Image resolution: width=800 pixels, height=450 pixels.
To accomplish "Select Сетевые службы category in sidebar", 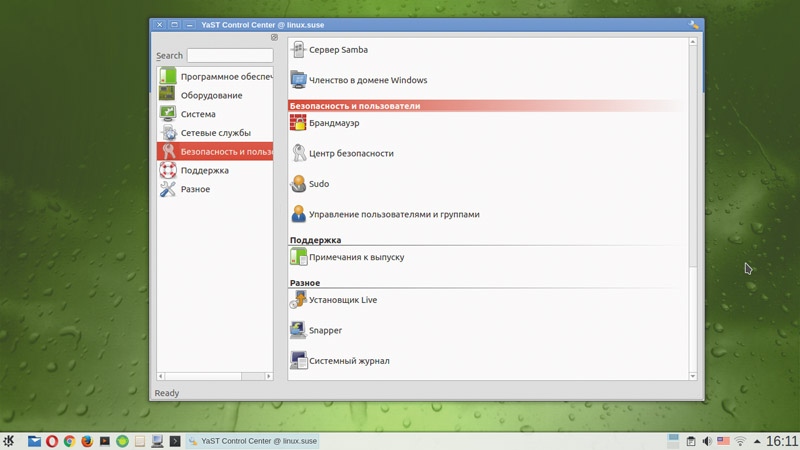I will pyautogui.click(x=215, y=133).
